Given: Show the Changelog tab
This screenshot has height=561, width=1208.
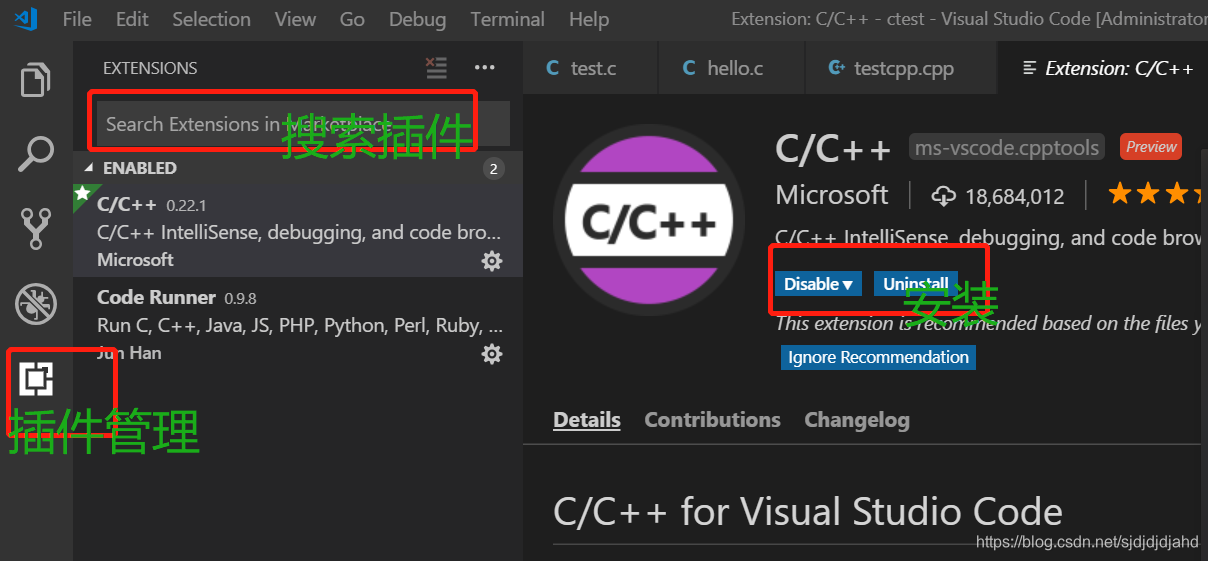Looking at the screenshot, I should (857, 420).
